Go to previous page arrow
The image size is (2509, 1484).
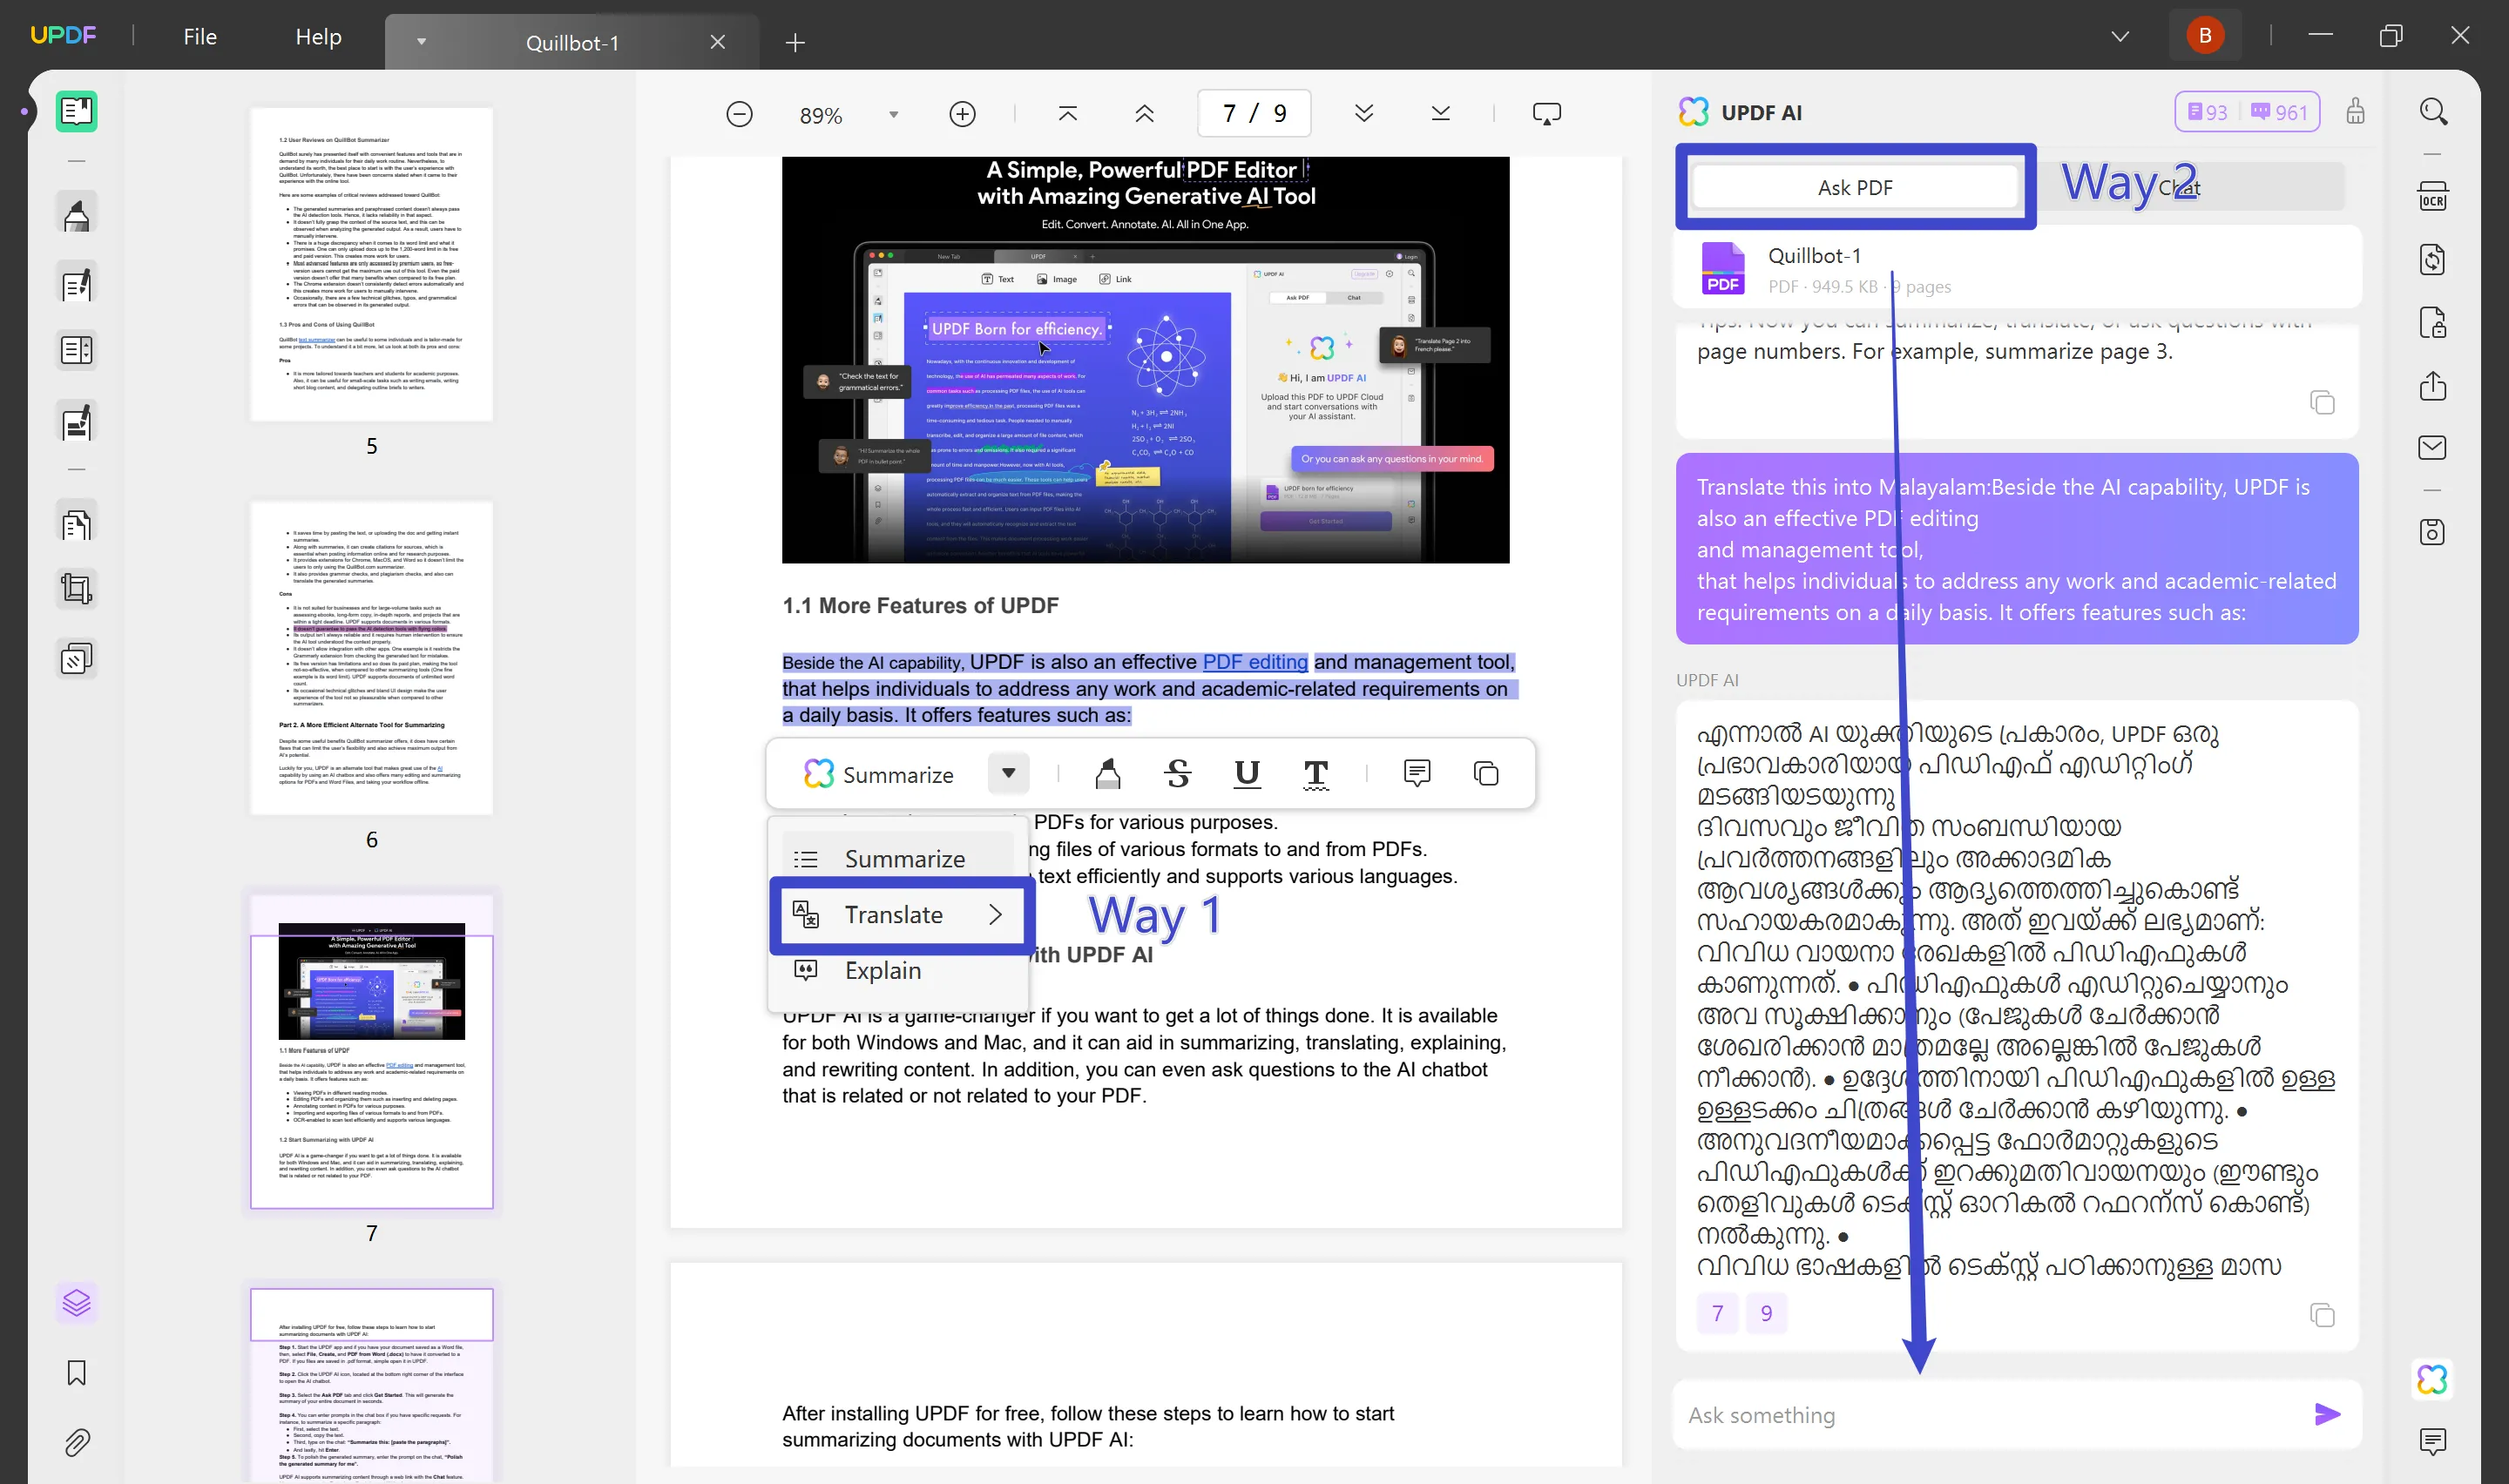click(1144, 114)
